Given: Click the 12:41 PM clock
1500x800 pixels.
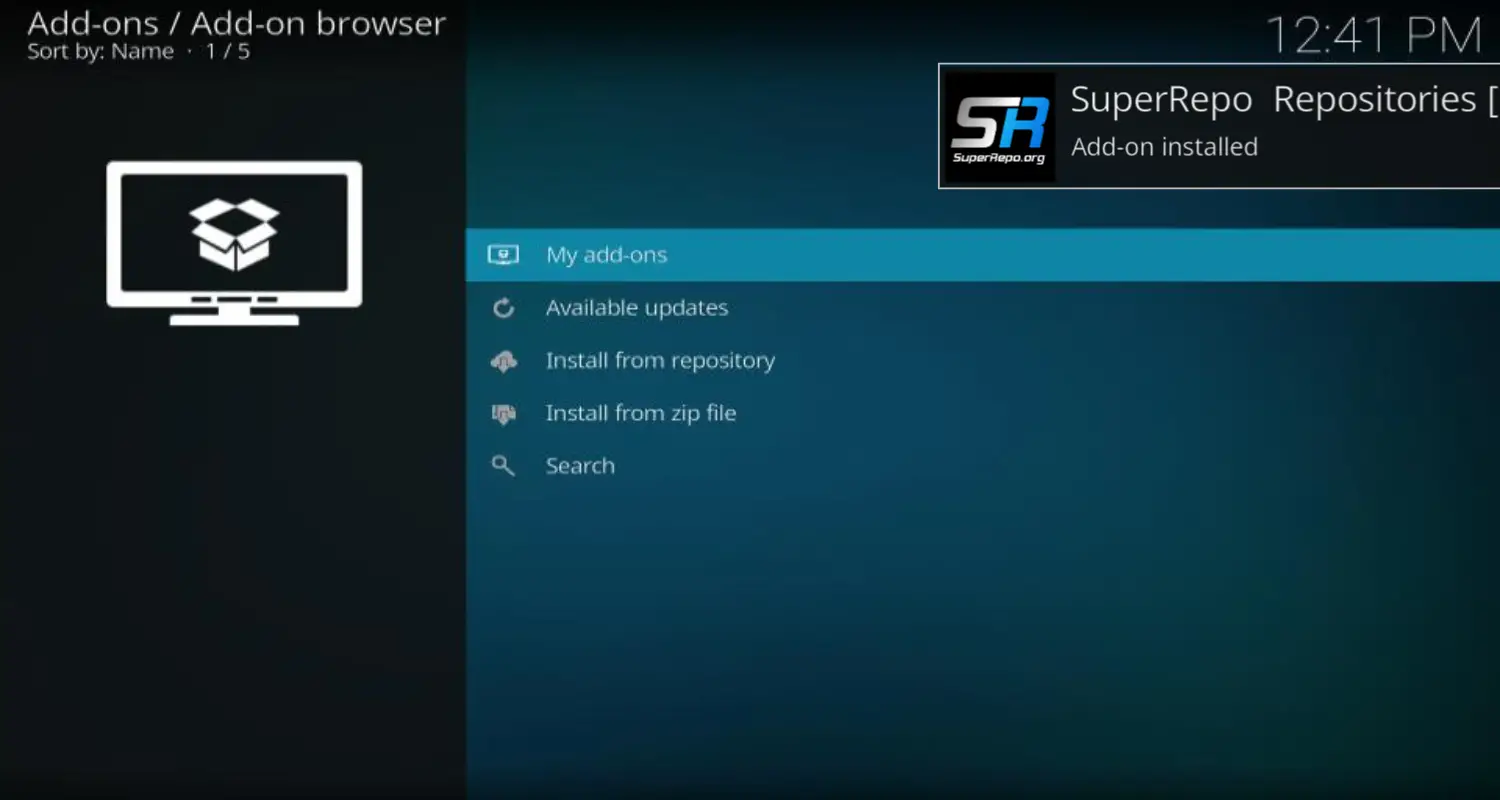Looking at the screenshot, I should pyautogui.click(x=1373, y=36).
